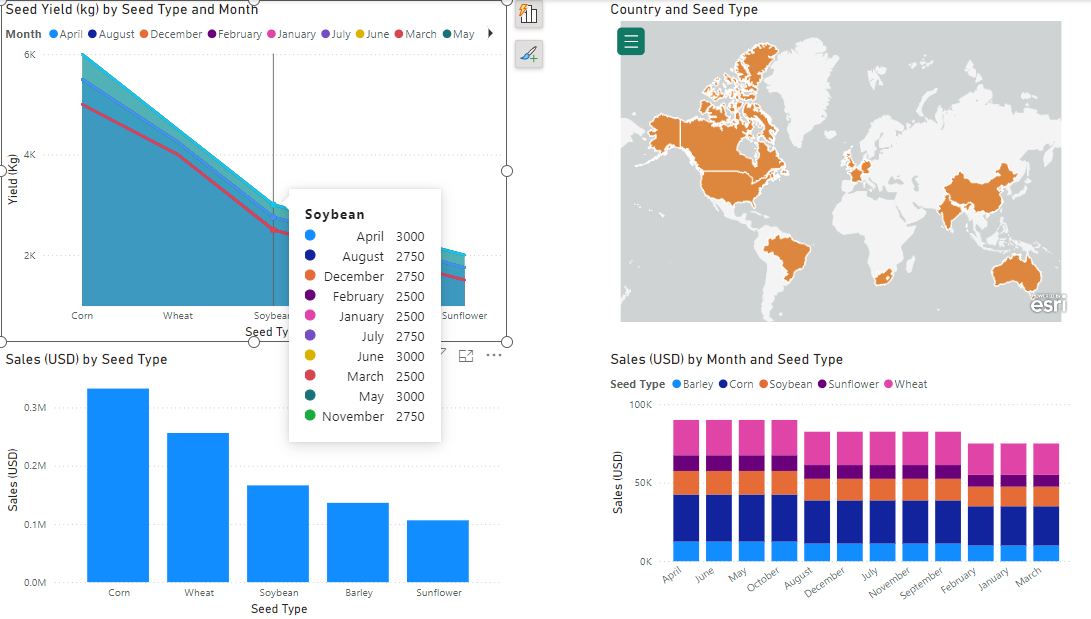This screenshot has width=1091, height=619.
Task: Select the Corn bar in Sales by Seed Type
Action: (118, 485)
